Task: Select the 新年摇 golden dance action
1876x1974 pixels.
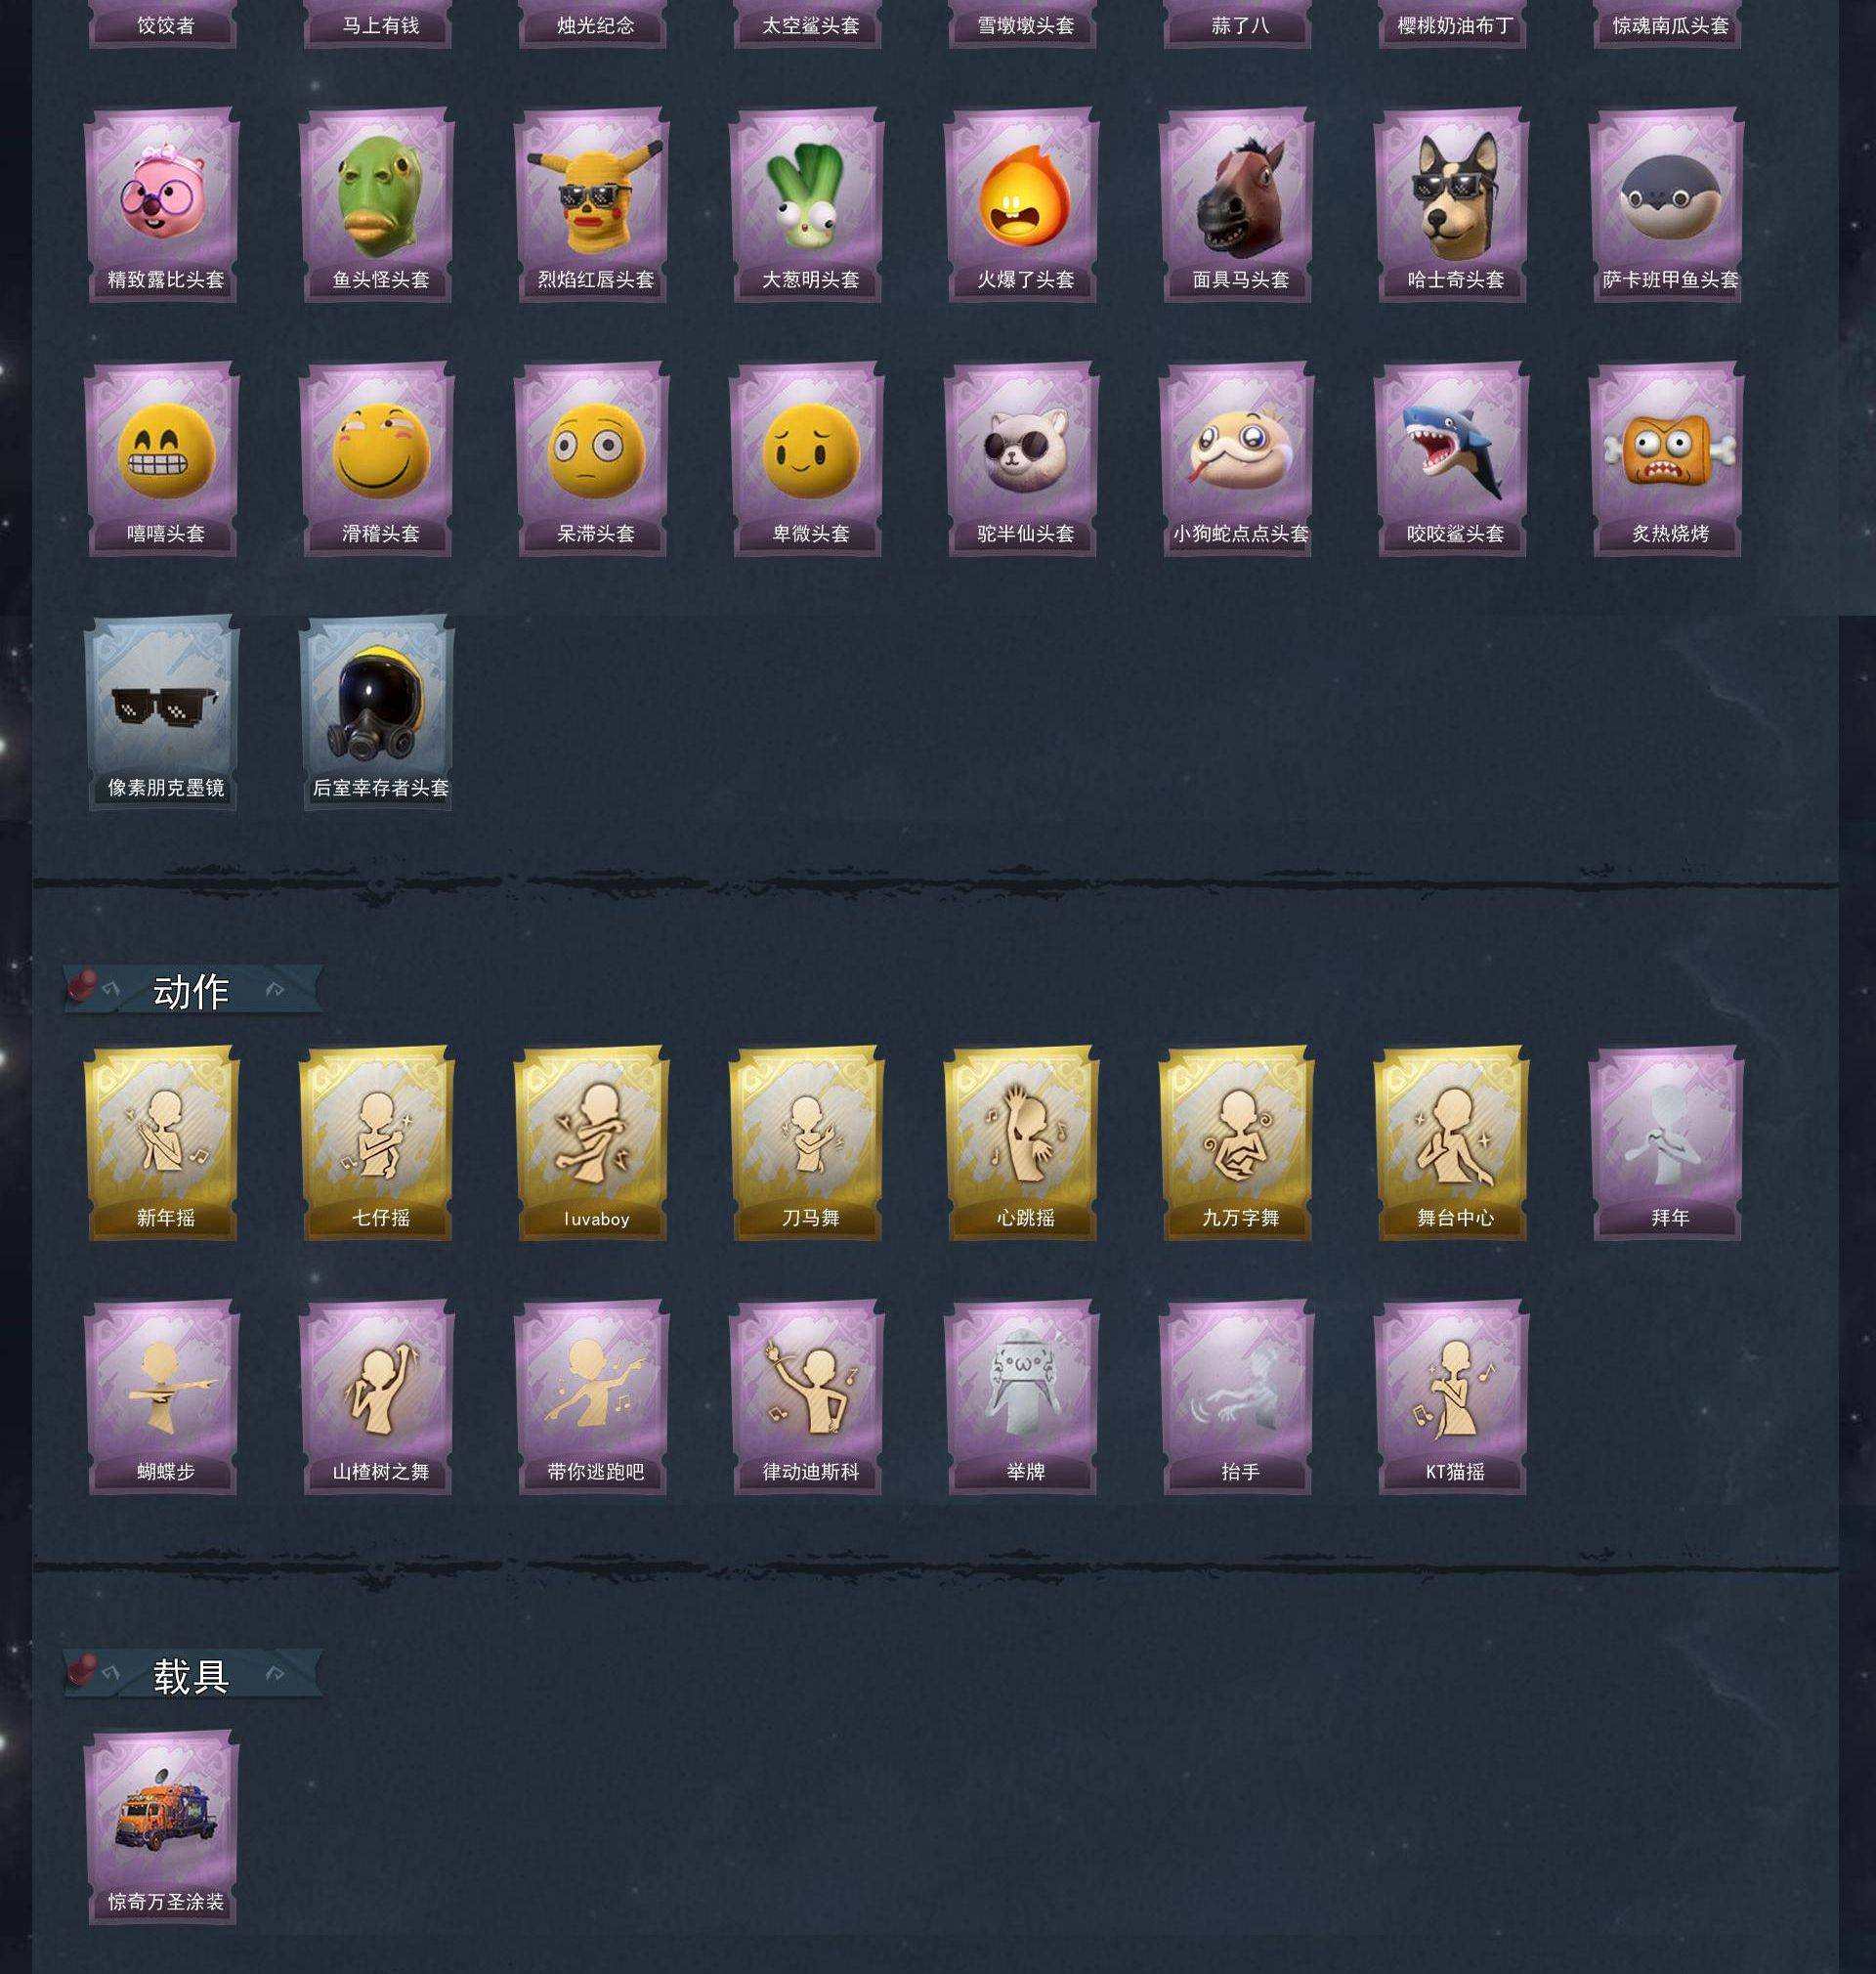Action: pyautogui.click(x=162, y=1143)
